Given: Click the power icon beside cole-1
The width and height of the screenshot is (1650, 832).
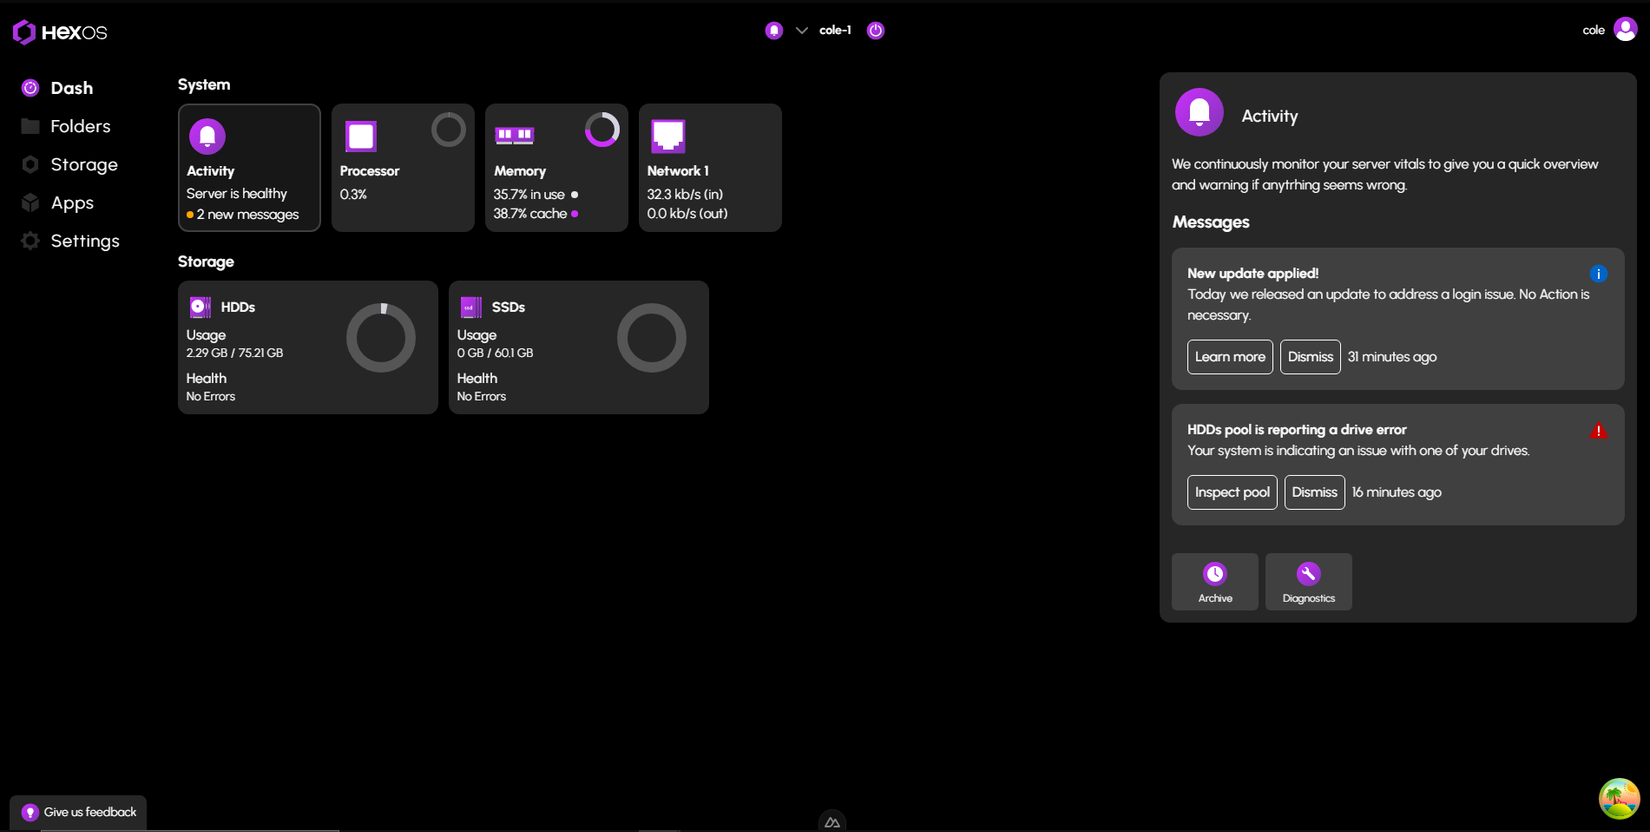Looking at the screenshot, I should (875, 30).
